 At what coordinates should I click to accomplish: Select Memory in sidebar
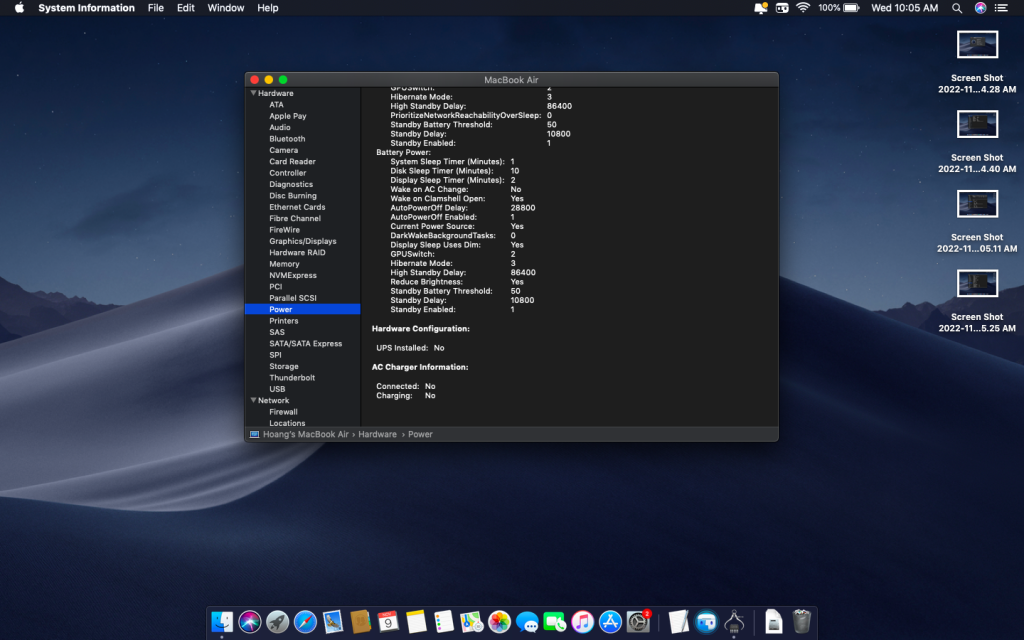click(284, 264)
